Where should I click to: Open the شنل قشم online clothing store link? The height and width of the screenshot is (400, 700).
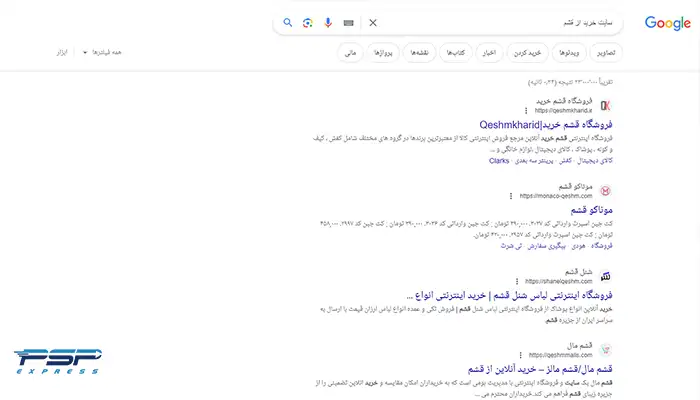pos(509,295)
